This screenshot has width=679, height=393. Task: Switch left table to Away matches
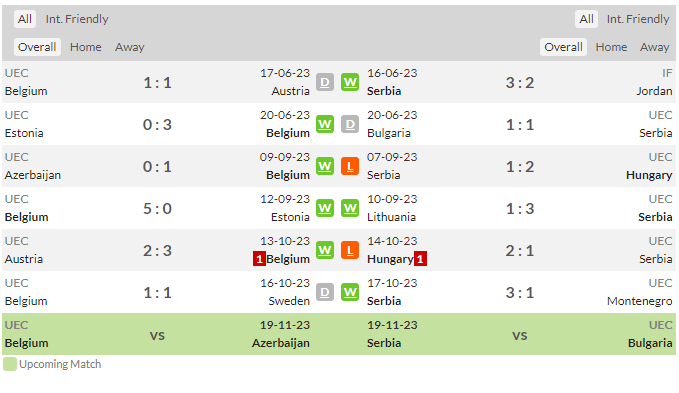[129, 47]
